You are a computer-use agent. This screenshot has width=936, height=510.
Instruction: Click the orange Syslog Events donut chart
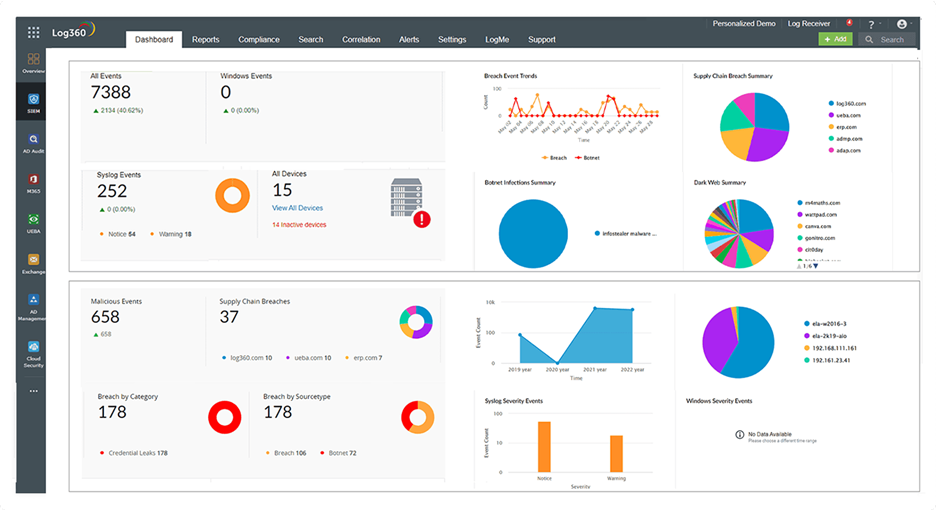(x=232, y=196)
